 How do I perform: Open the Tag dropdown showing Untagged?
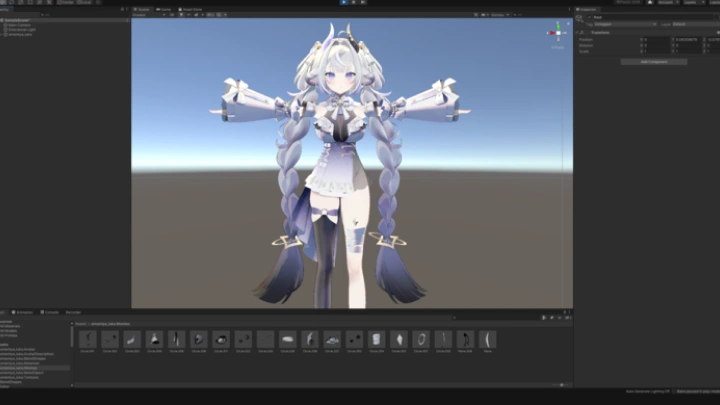tap(625, 24)
